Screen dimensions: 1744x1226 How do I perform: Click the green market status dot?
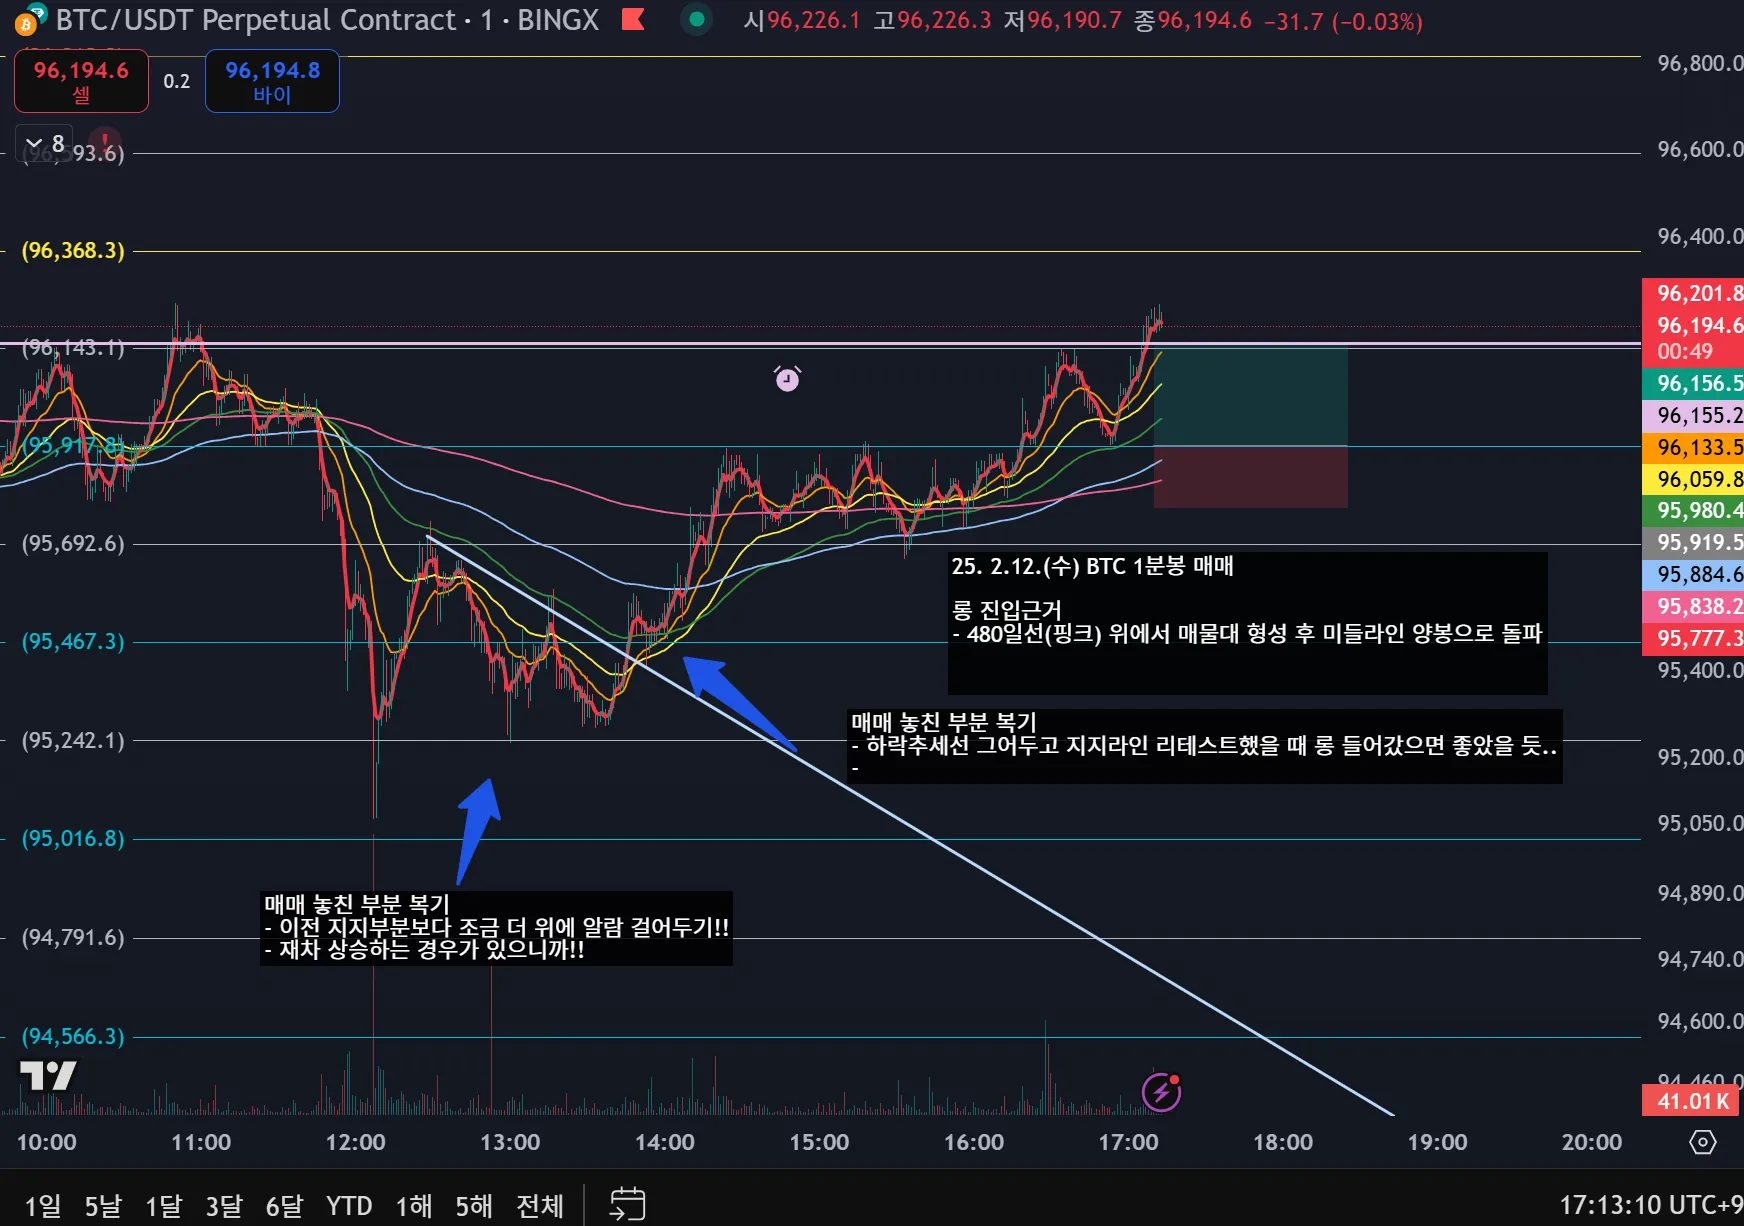coord(697,19)
